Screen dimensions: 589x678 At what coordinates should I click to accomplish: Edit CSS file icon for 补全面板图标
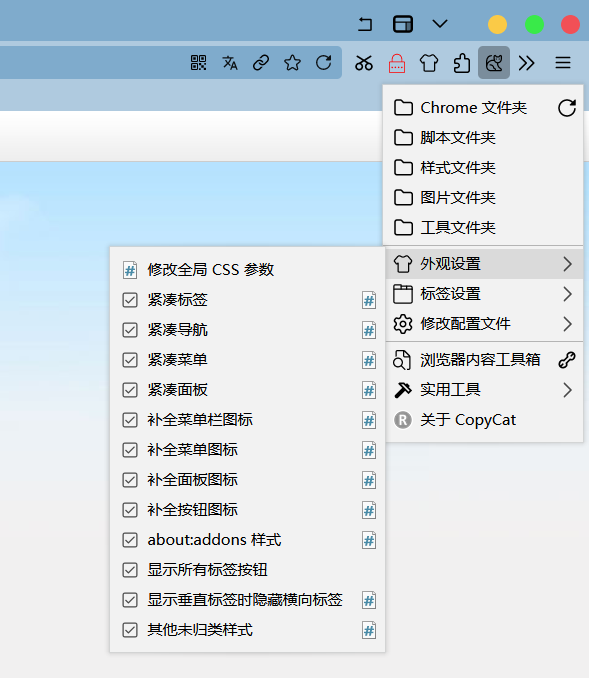pos(369,480)
